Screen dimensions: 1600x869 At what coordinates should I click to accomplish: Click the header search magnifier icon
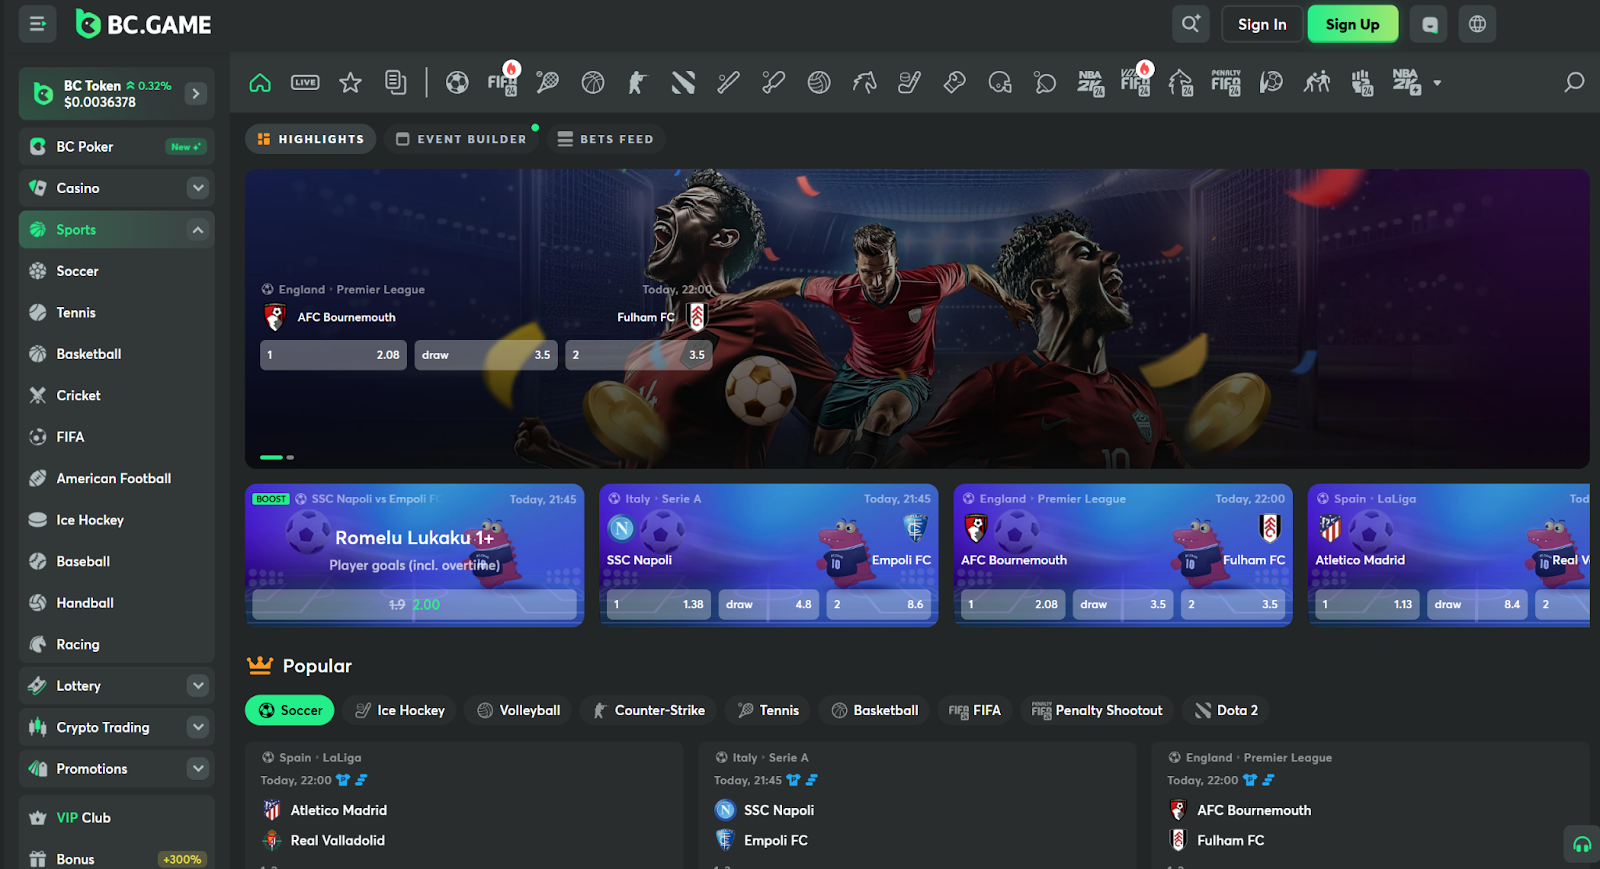pos(1190,24)
